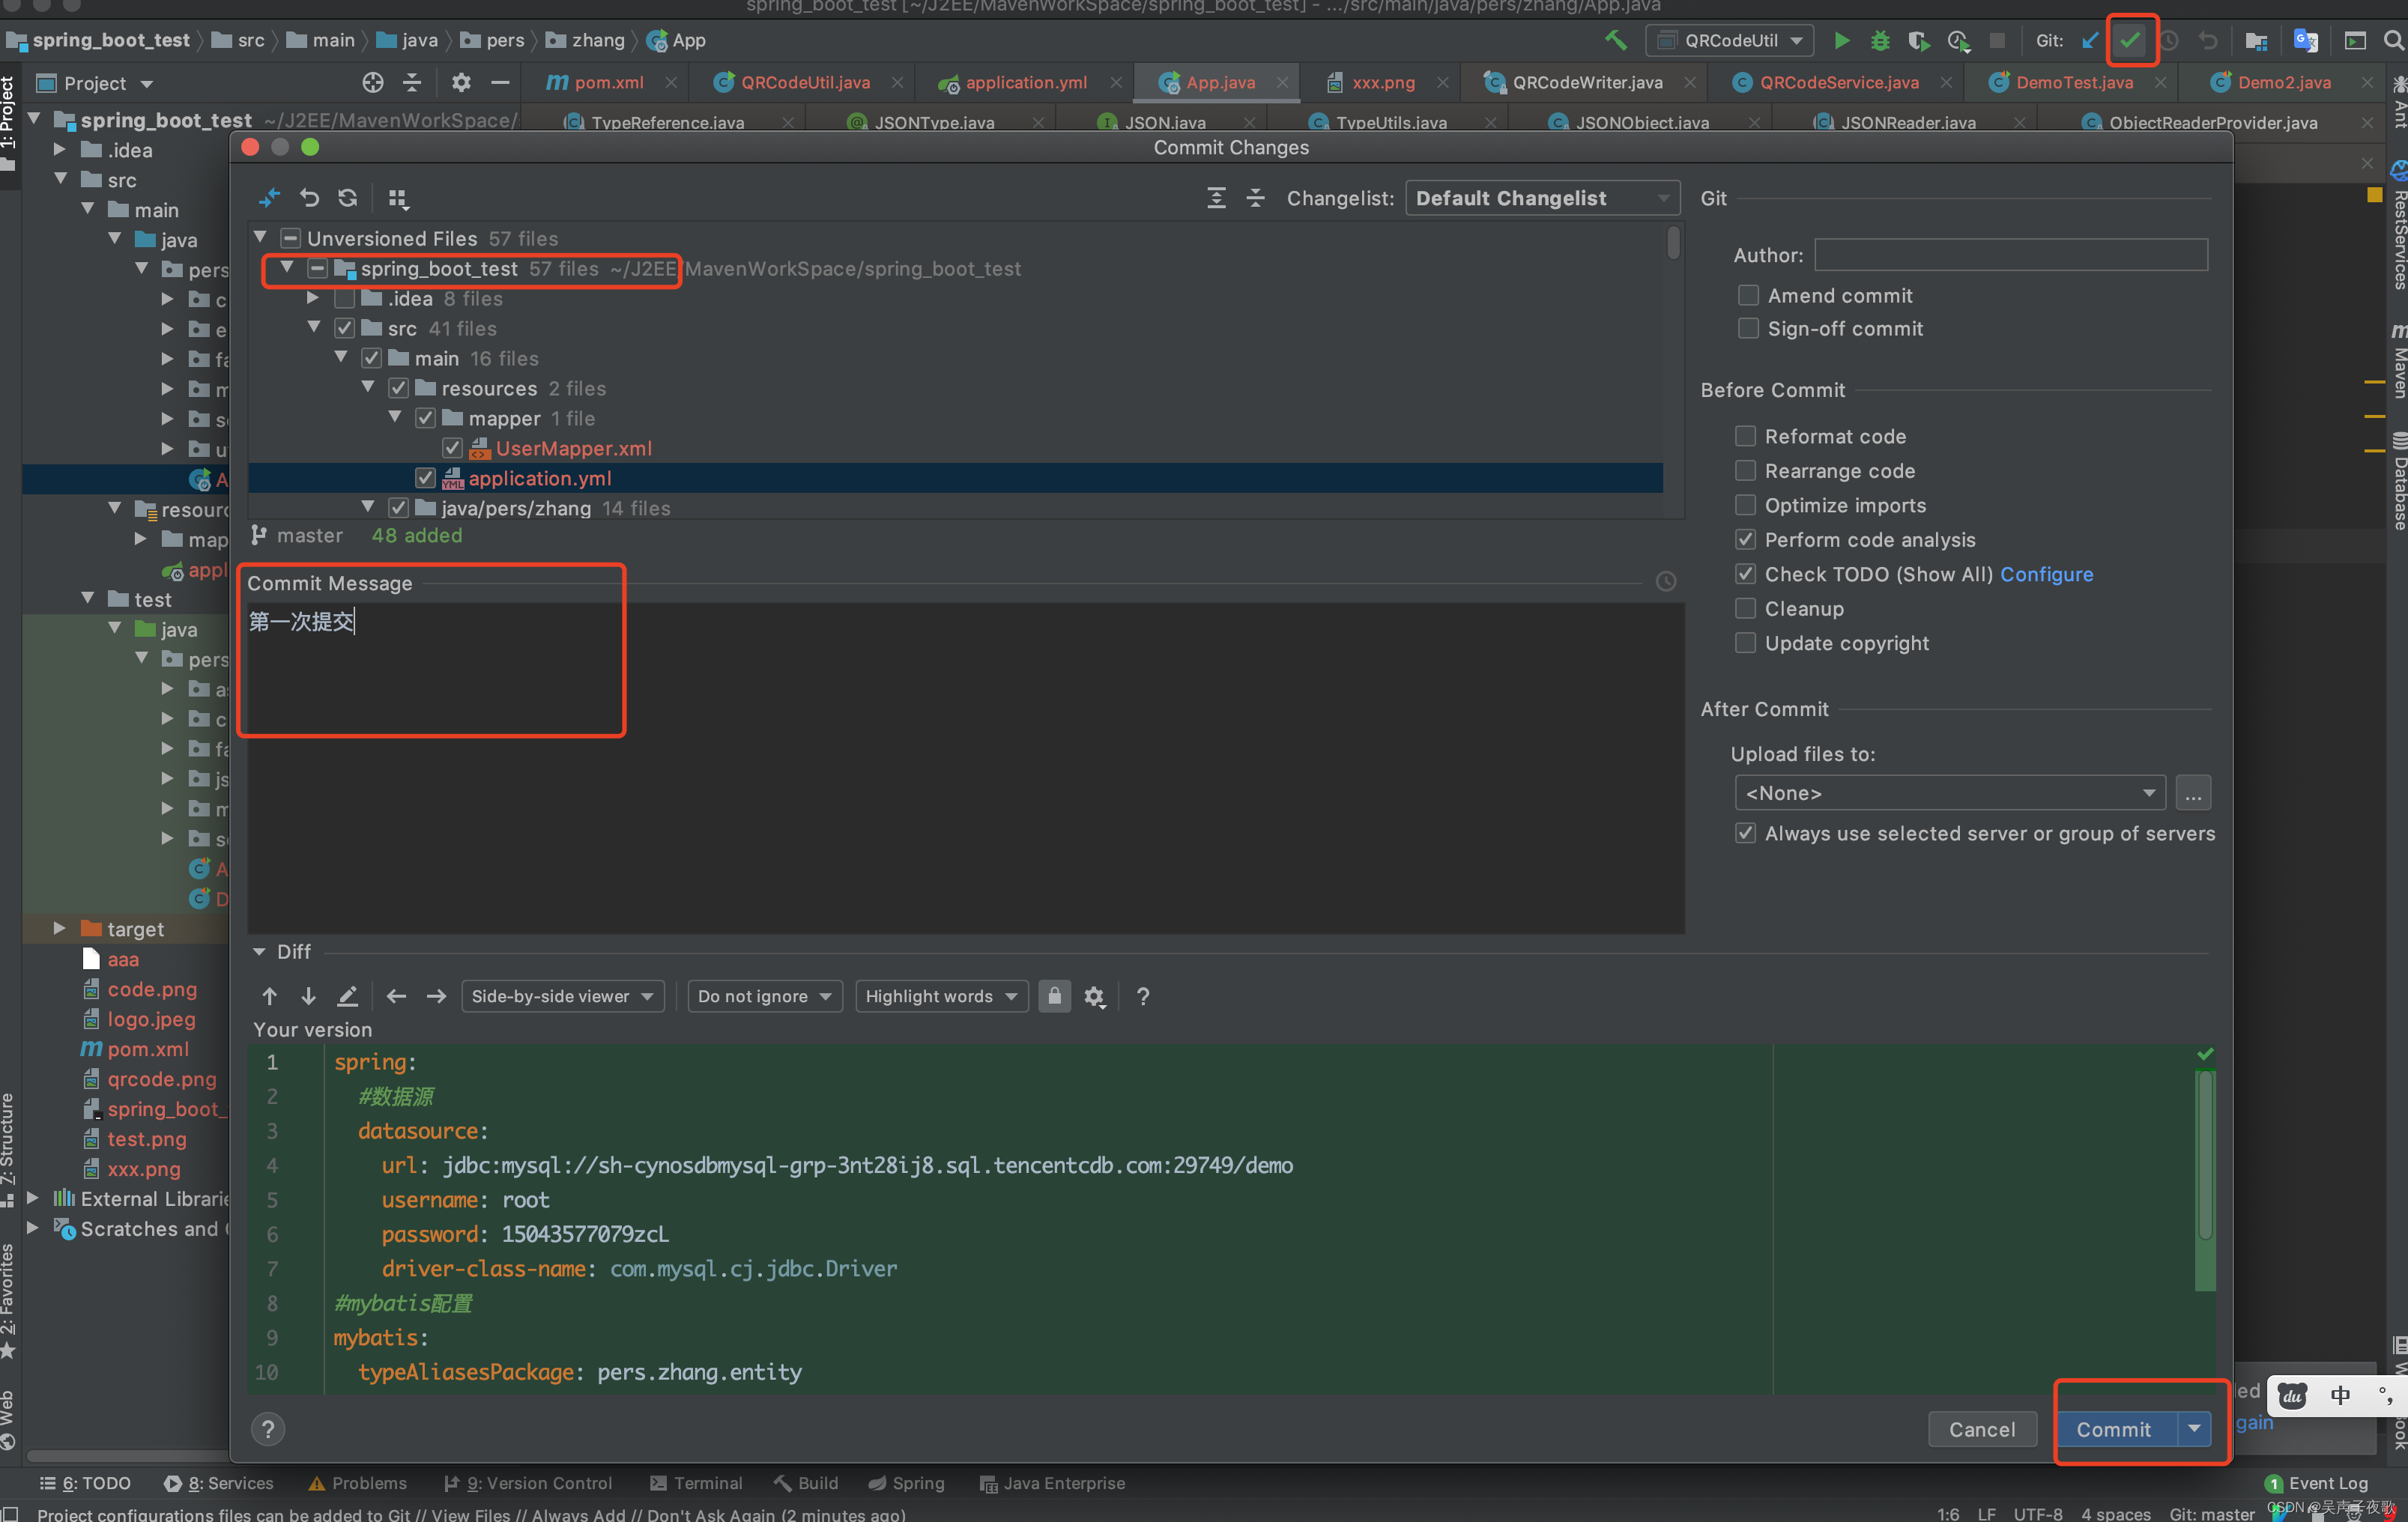Uncheck the src folder checkbox in commit tree
This screenshot has width=2408, height=1522.
[344, 328]
